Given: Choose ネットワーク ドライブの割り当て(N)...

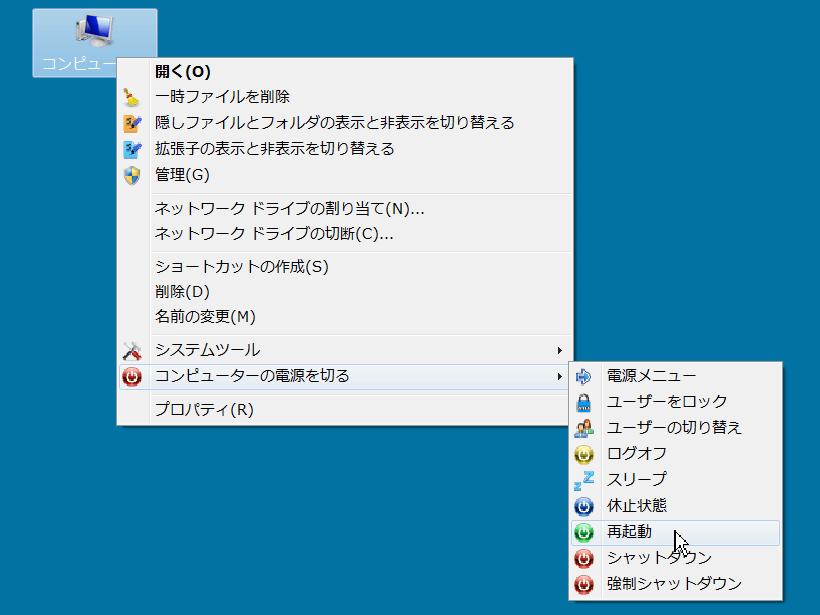Looking at the screenshot, I should pyautogui.click(x=290, y=209).
